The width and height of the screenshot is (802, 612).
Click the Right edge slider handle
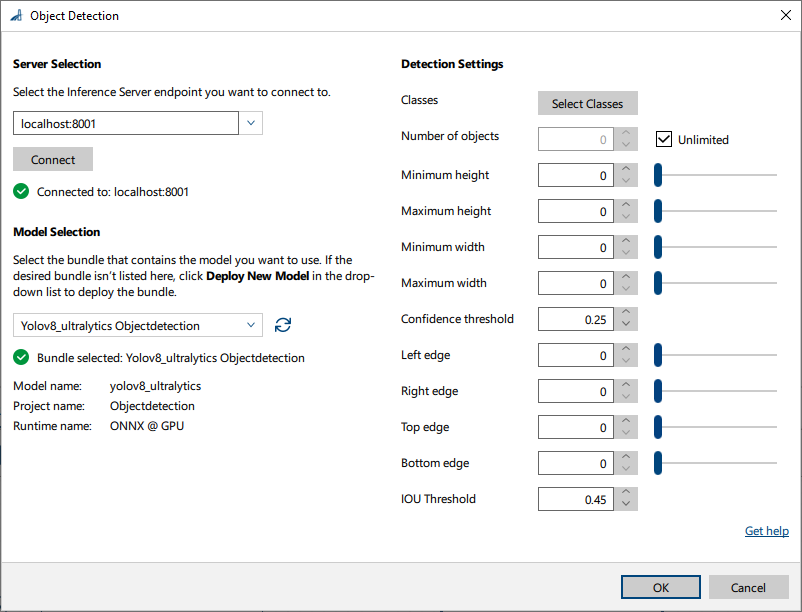(658, 391)
